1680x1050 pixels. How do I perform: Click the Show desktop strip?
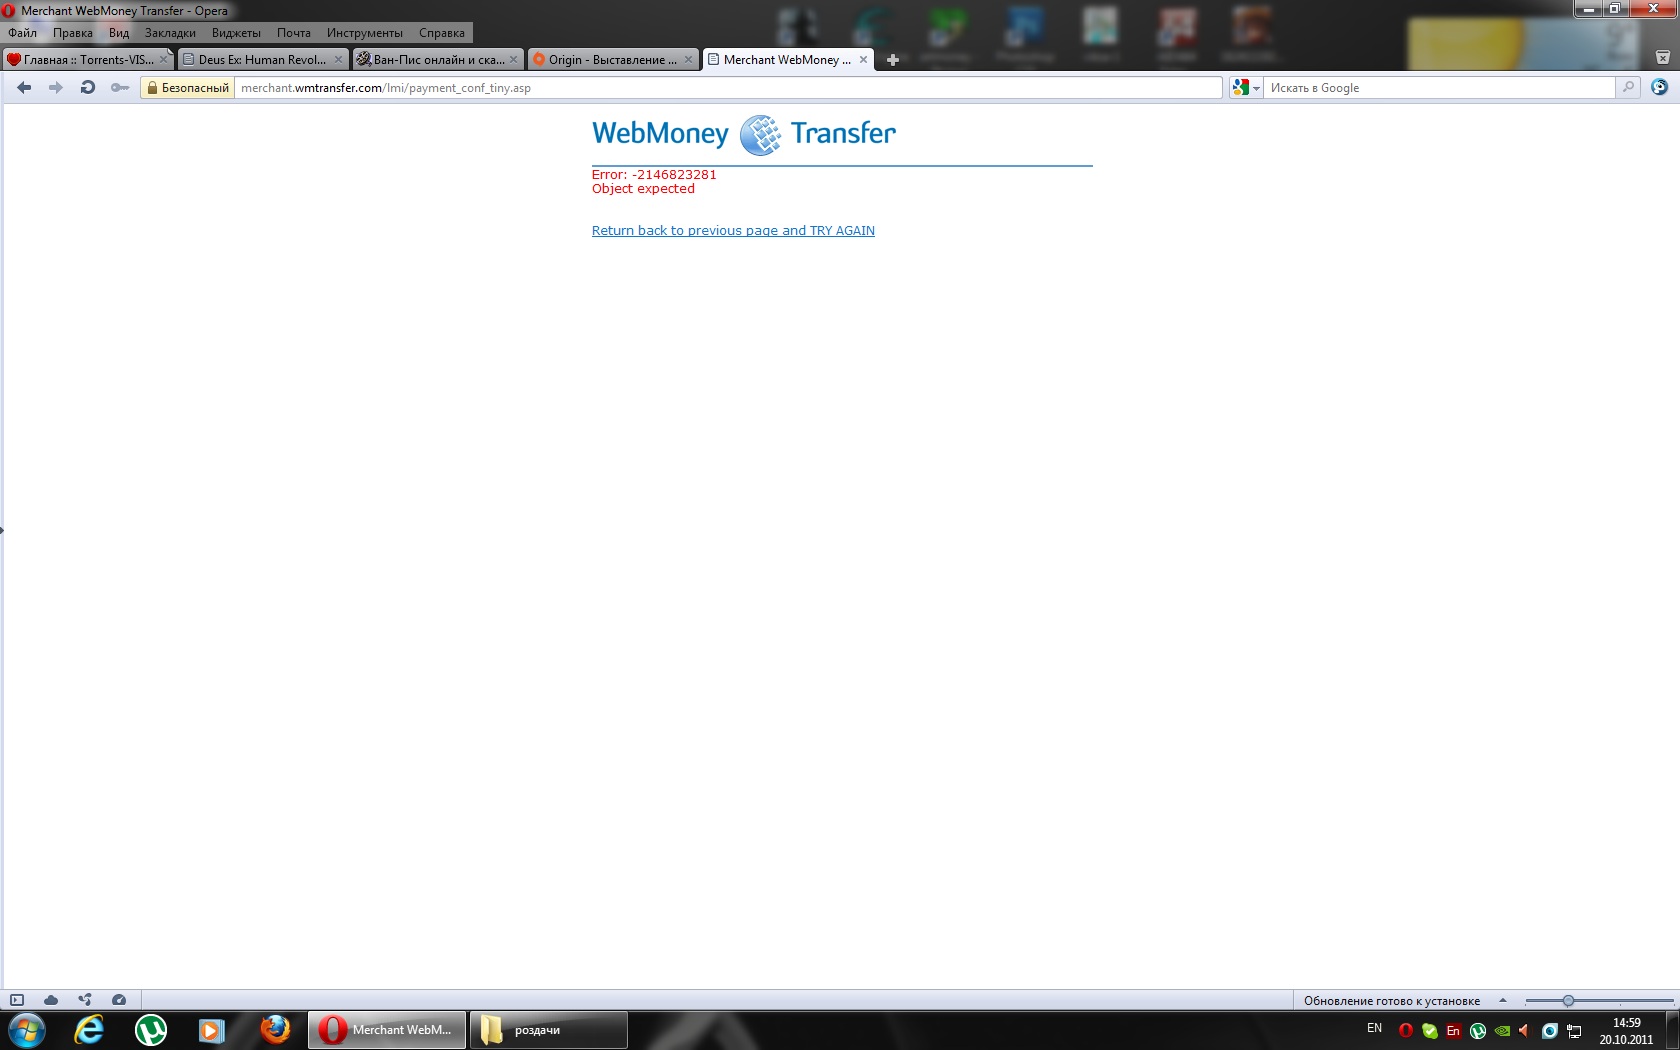(x=1673, y=1031)
